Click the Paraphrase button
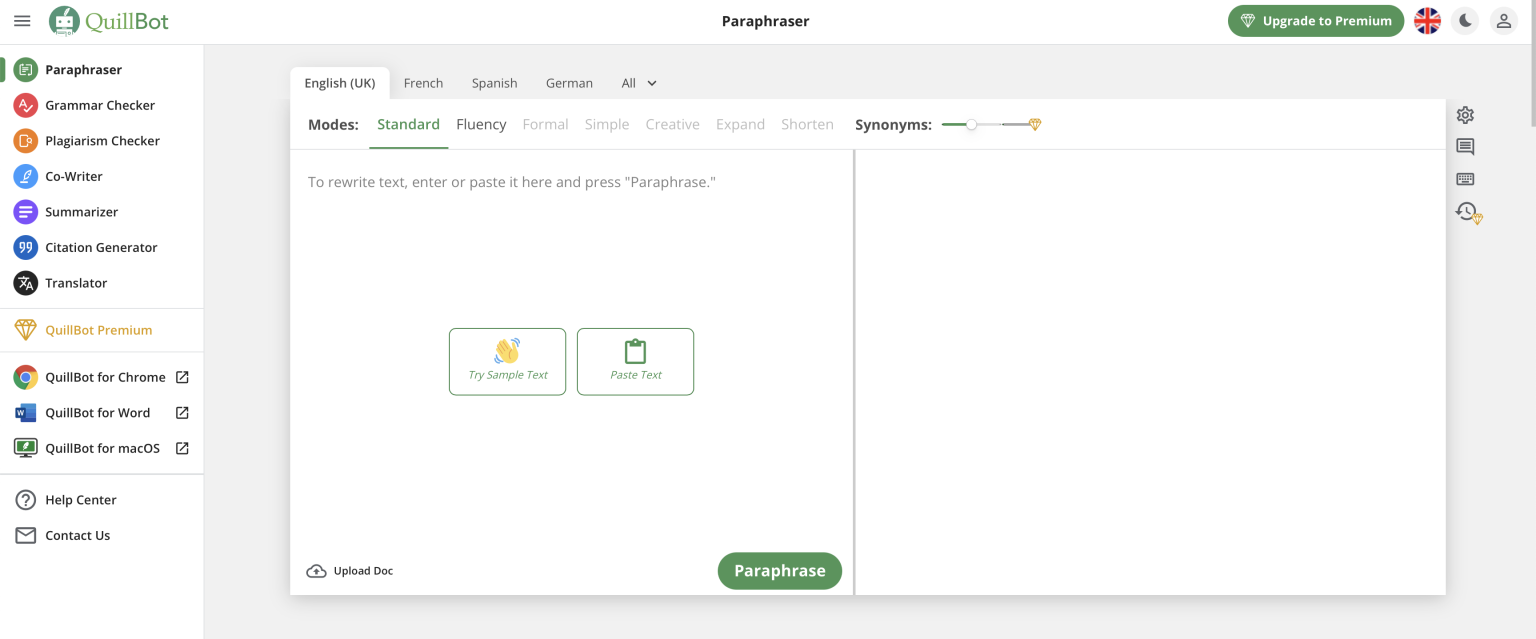The width and height of the screenshot is (1536, 639). click(779, 571)
